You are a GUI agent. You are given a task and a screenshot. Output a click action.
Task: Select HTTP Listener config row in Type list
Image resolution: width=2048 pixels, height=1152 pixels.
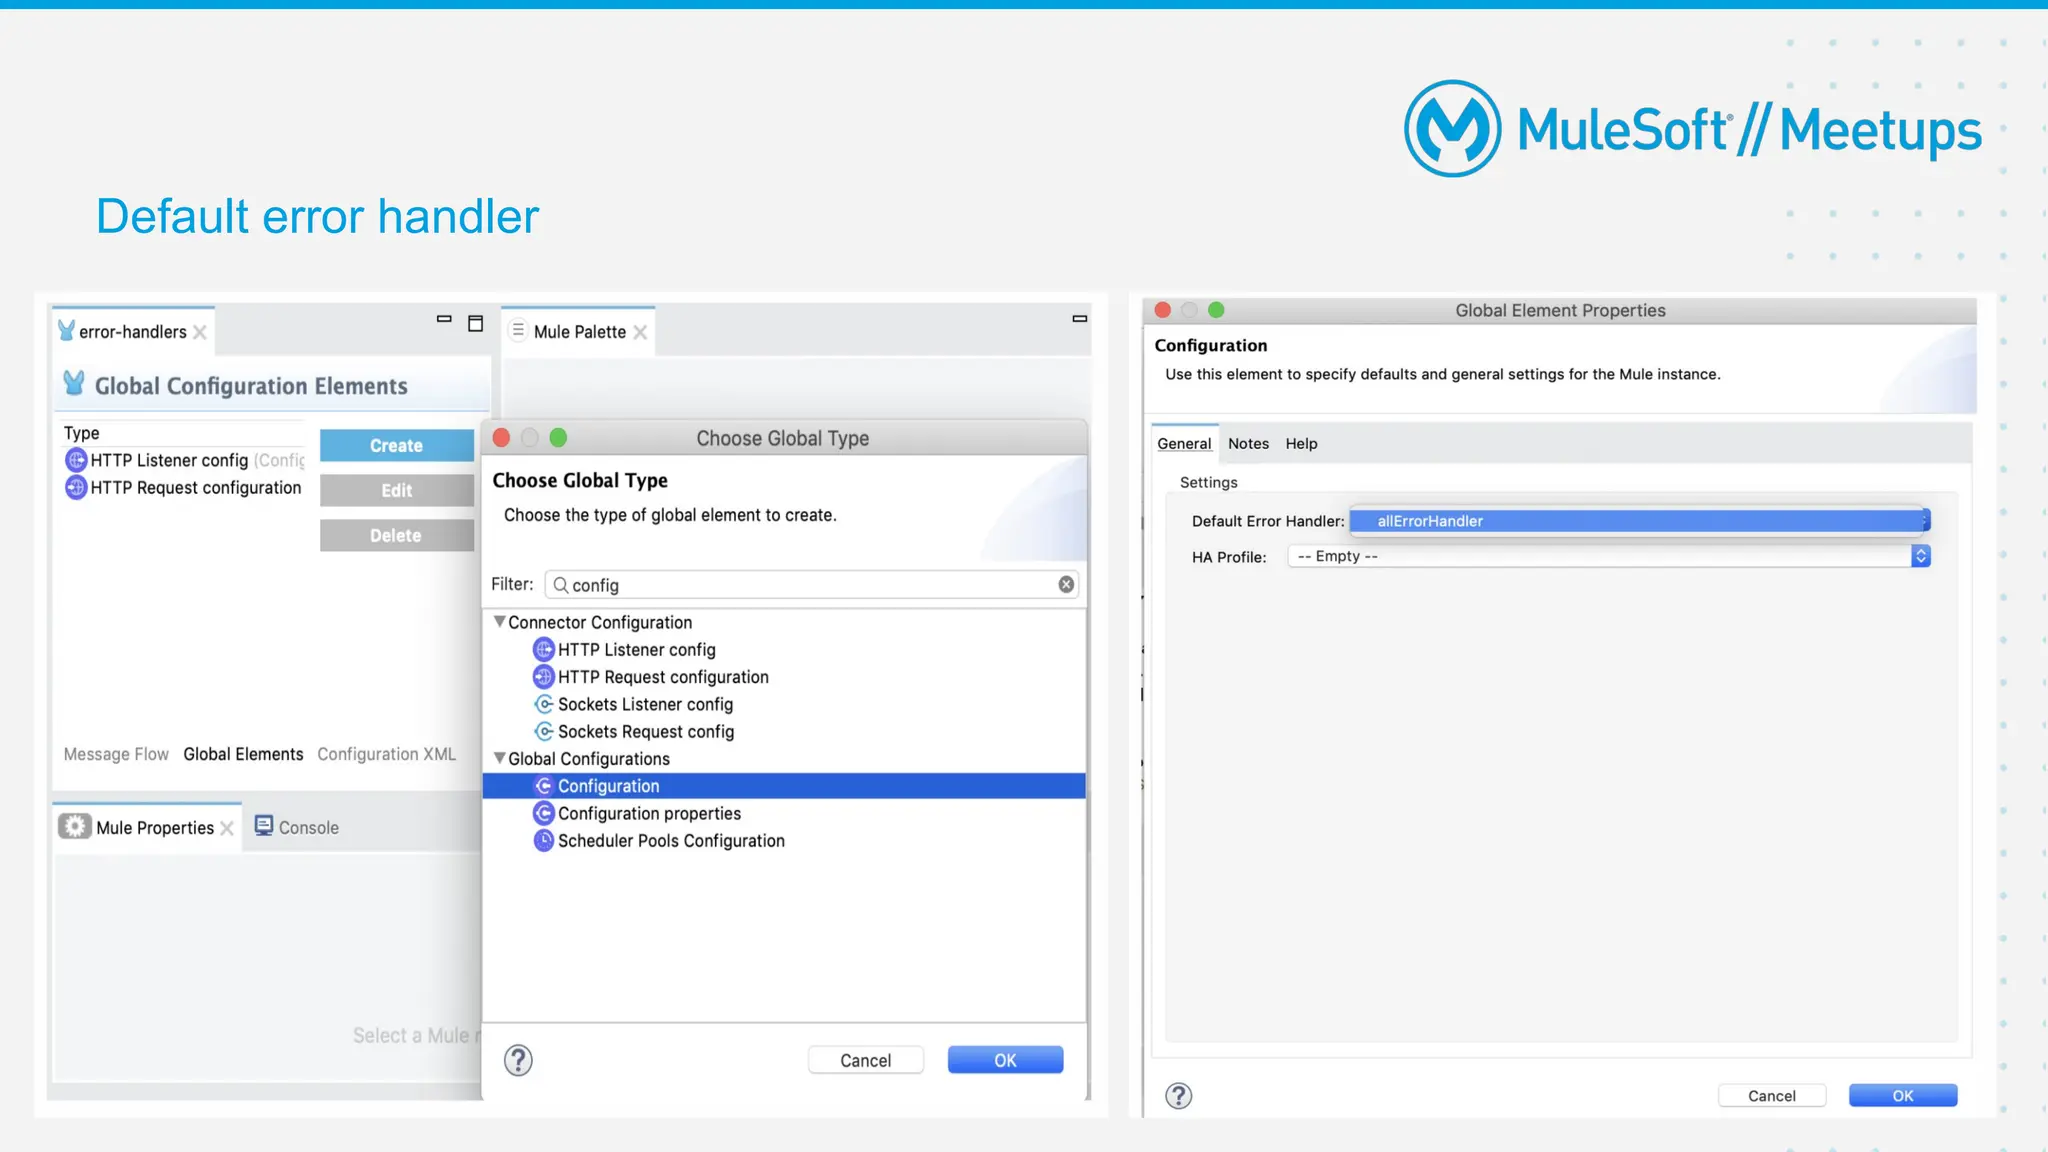click(x=184, y=460)
